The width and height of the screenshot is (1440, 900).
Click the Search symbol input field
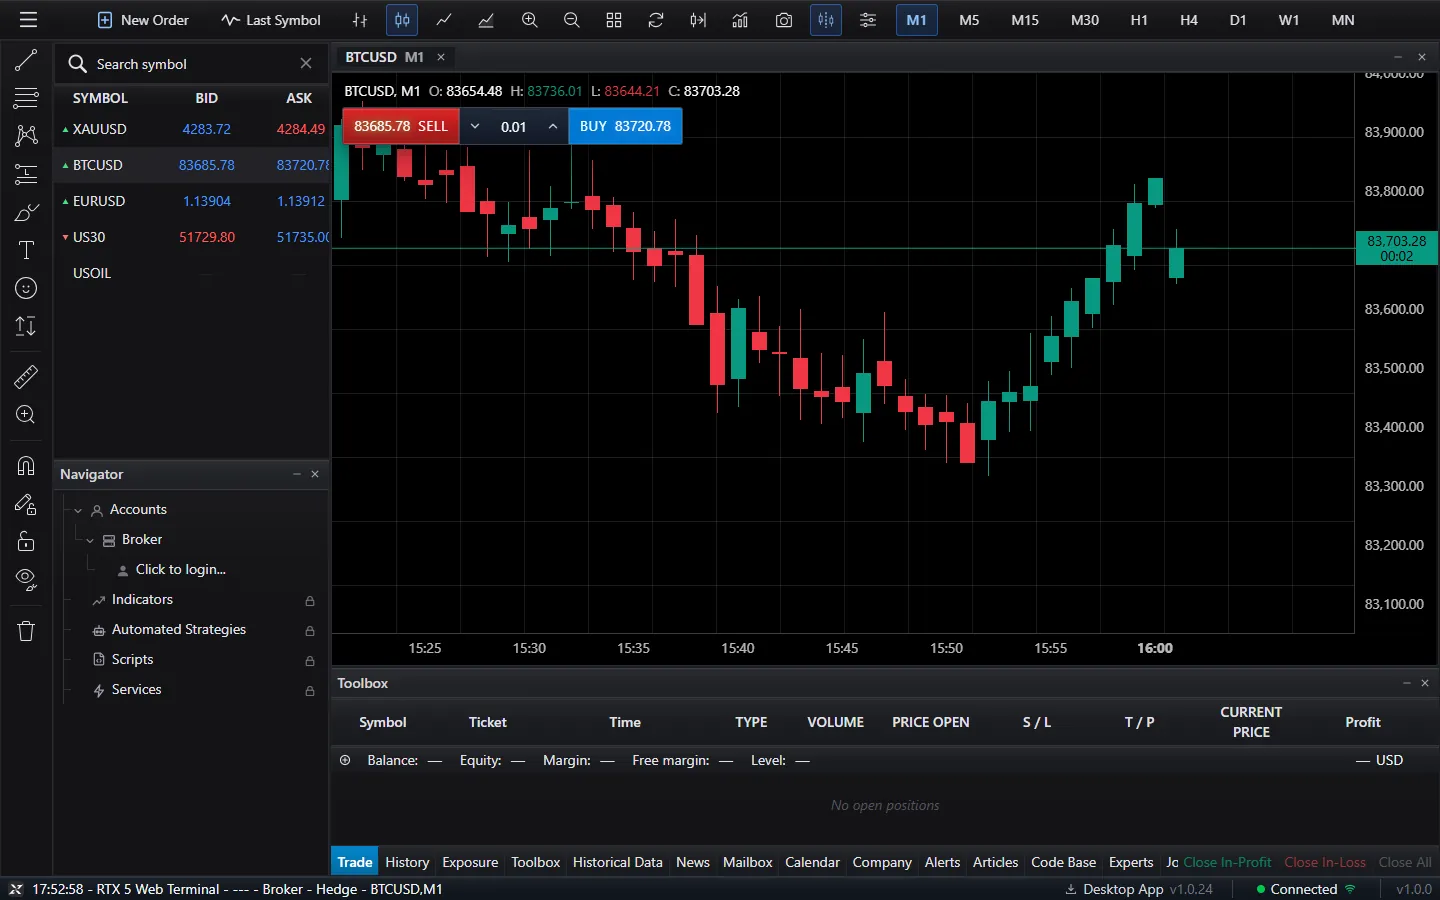190,64
